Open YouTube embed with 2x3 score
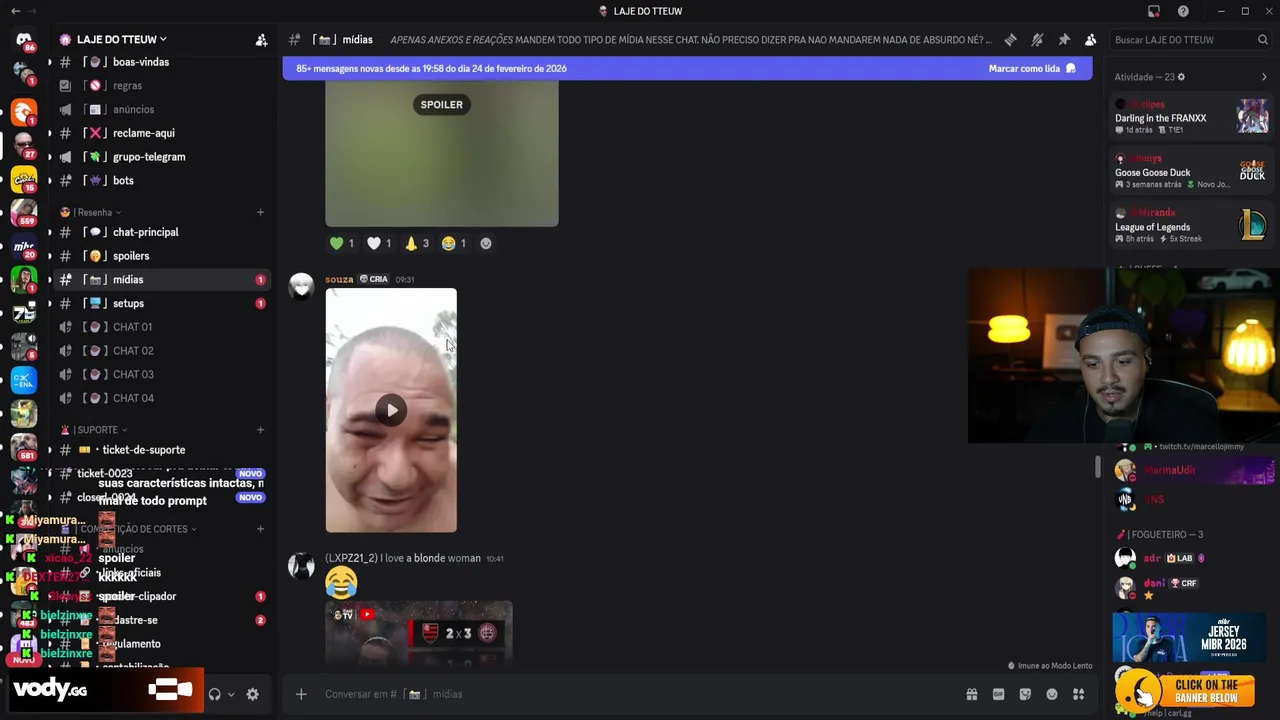This screenshot has width=1280, height=720. (419, 631)
